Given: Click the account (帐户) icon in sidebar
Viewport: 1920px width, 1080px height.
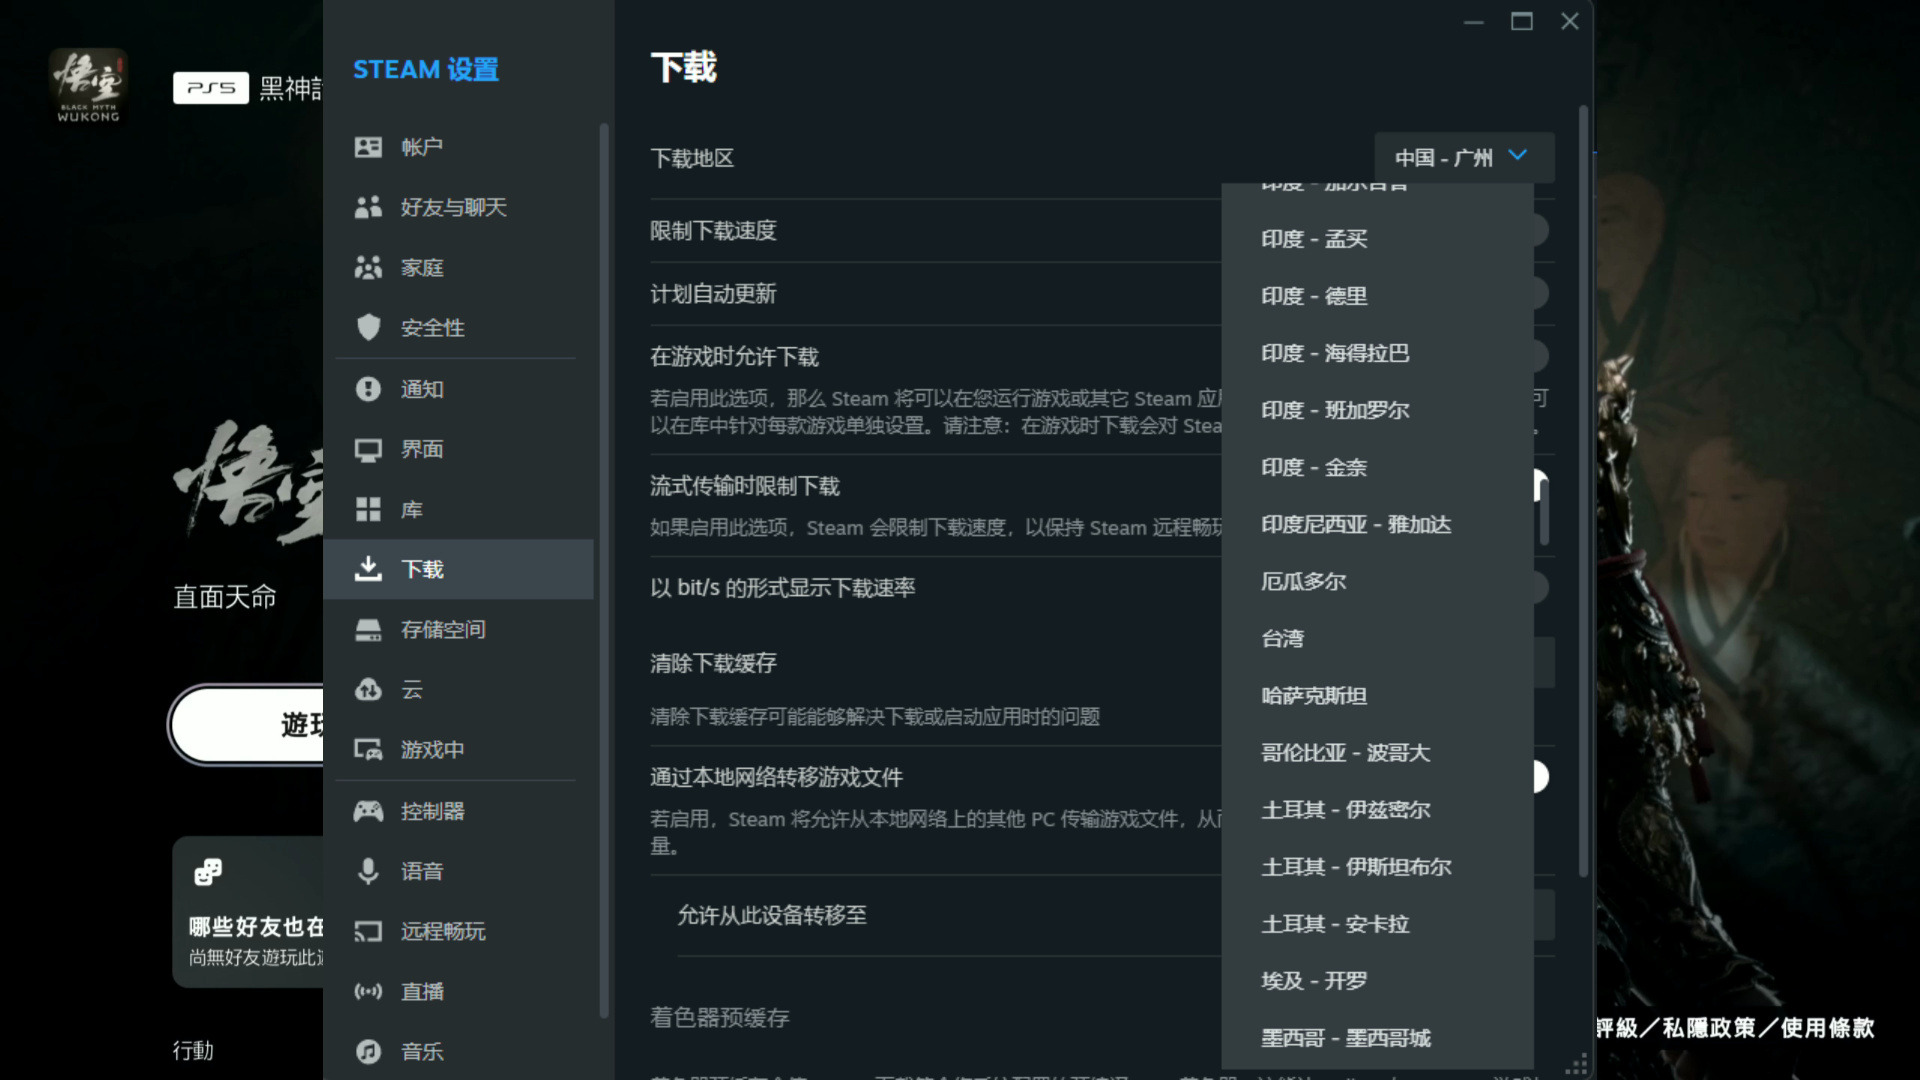Looking at the screenshot, I should 368,147.
